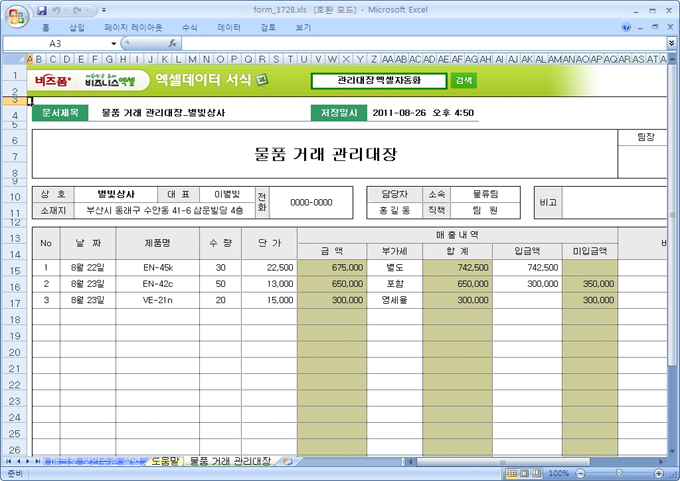Save the workbook with the floppy disk icon

[x=42, y=10]
